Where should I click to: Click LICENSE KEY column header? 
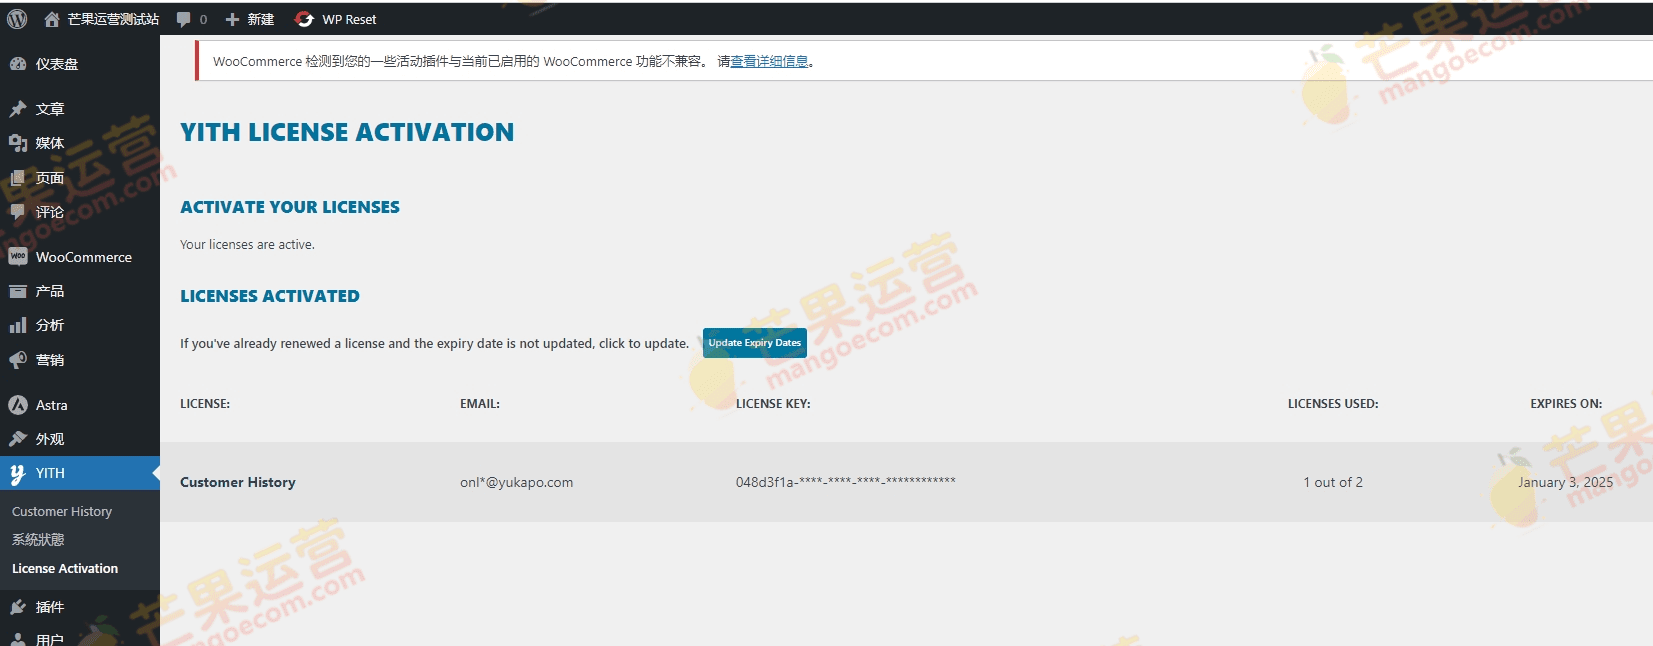pos(773,404)
